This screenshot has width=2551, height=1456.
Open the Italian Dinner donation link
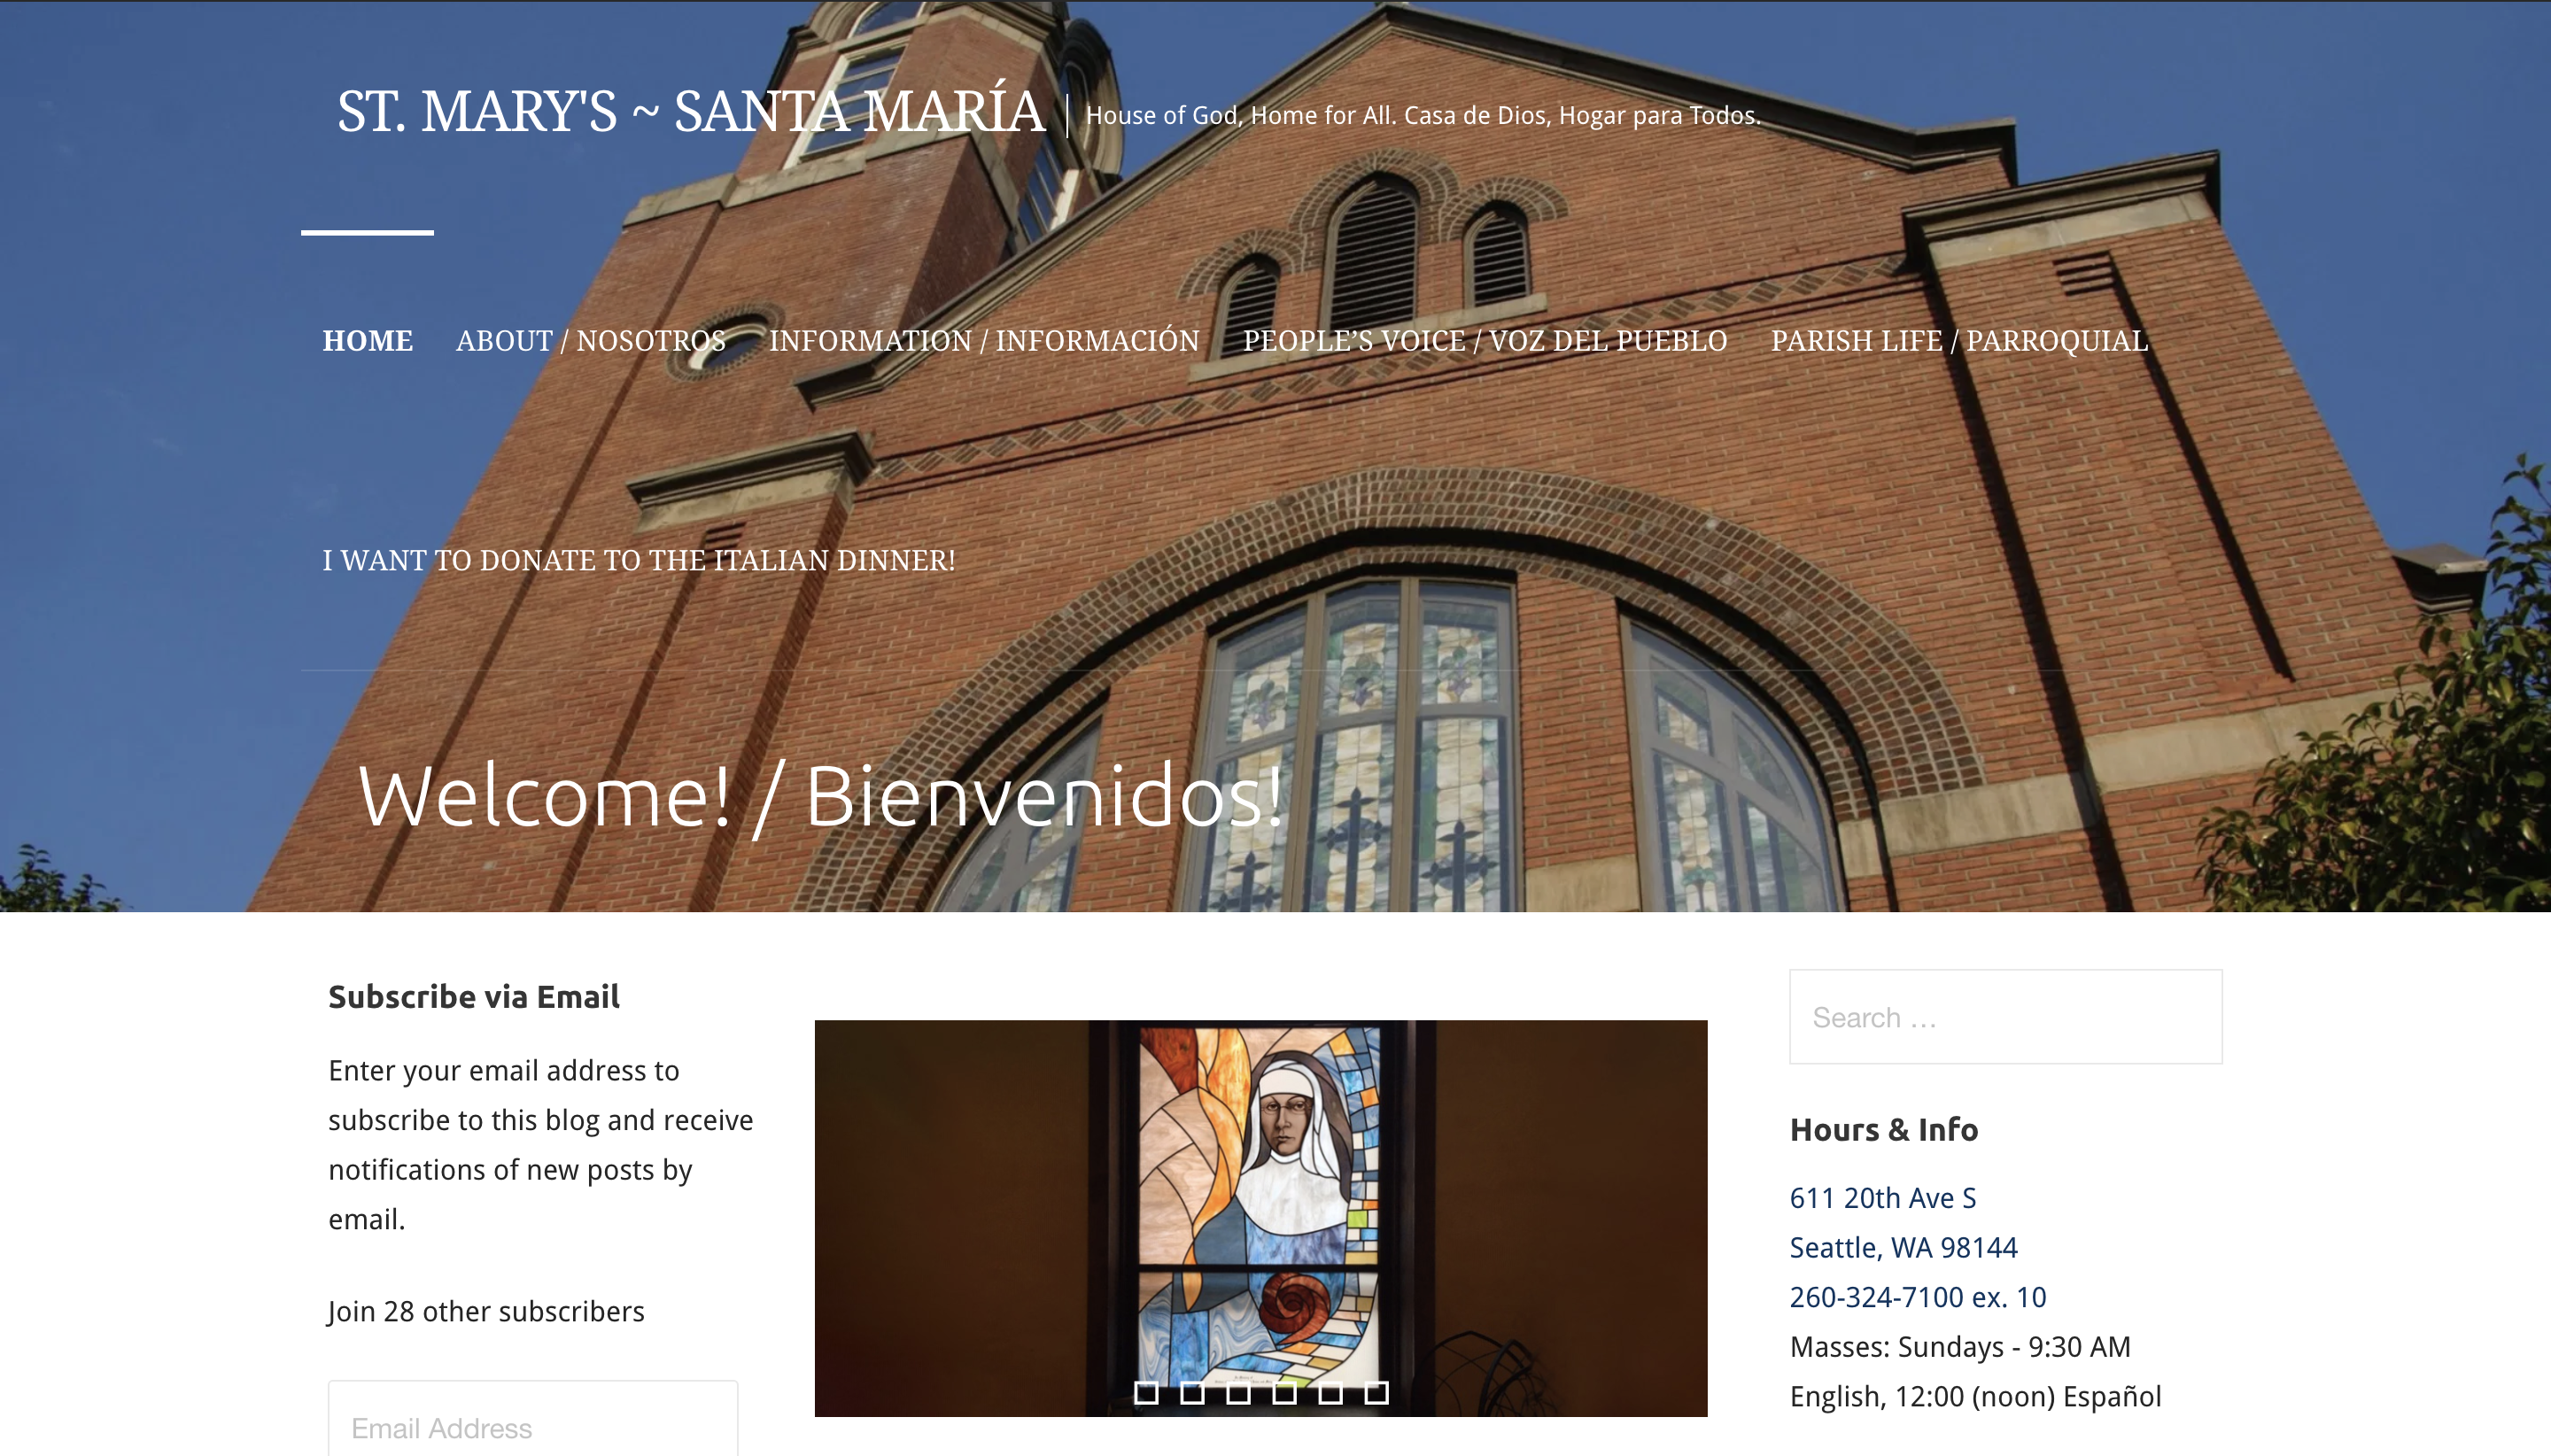[x=639, y=561]
